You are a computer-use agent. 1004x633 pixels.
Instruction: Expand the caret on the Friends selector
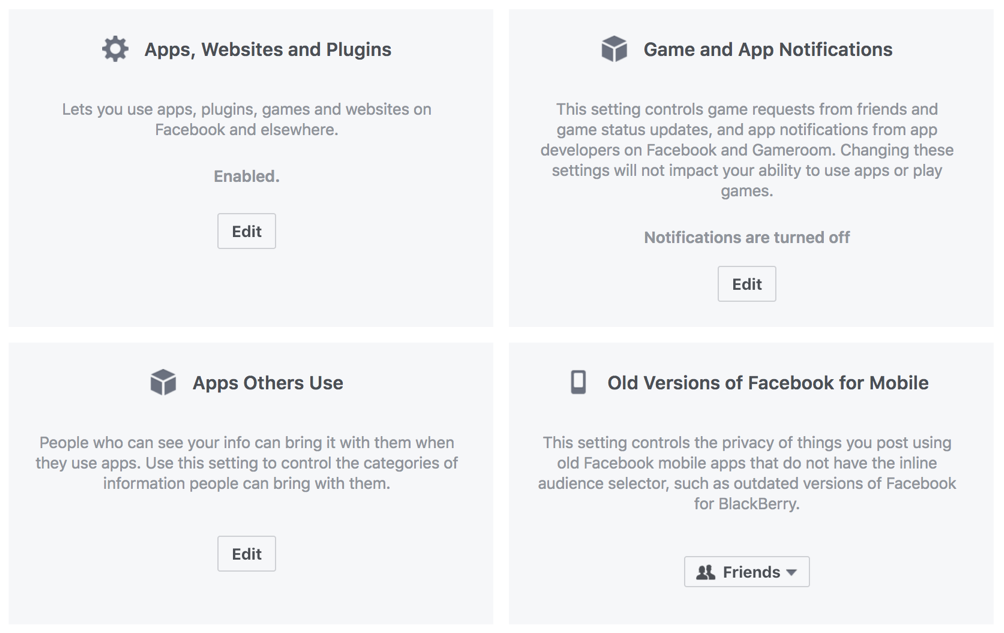793,572
